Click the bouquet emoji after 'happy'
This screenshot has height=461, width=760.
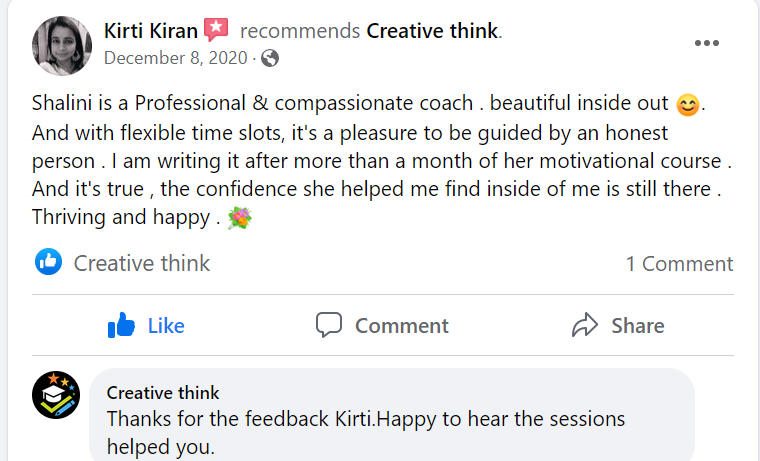pos(238,217)
